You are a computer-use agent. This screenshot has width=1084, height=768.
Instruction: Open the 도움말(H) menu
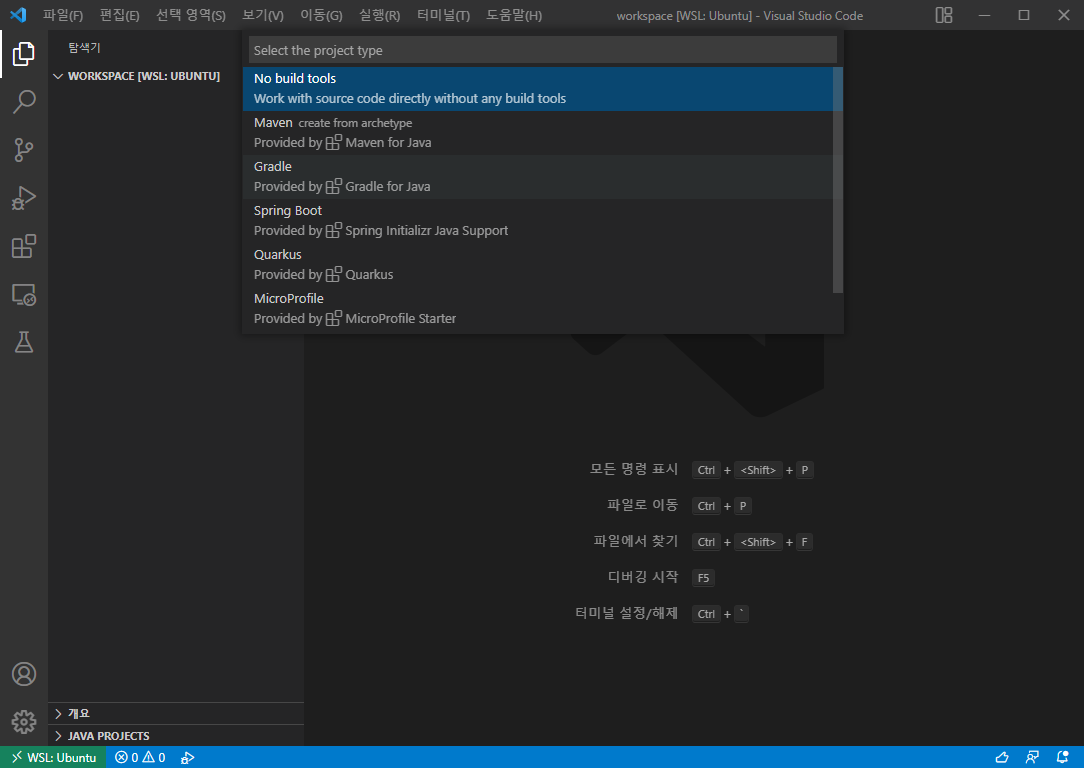point(514,15)
